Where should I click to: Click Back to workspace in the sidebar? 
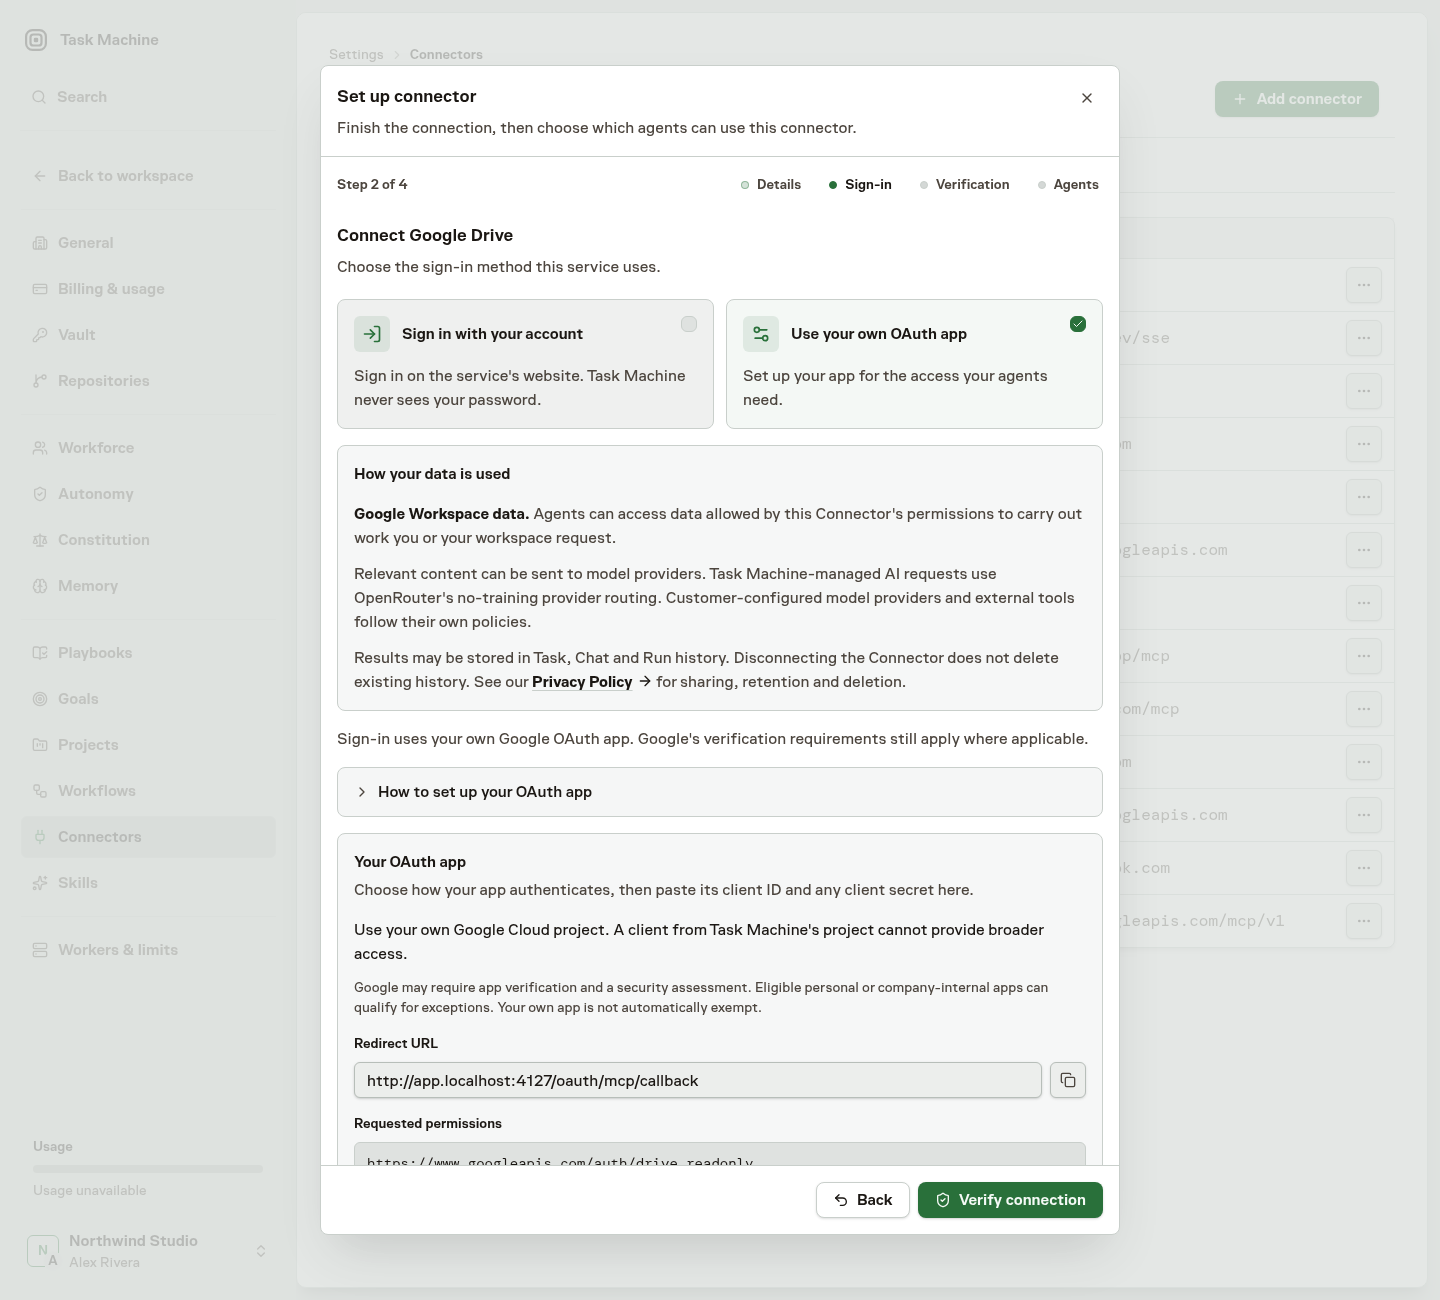[148, 176]
